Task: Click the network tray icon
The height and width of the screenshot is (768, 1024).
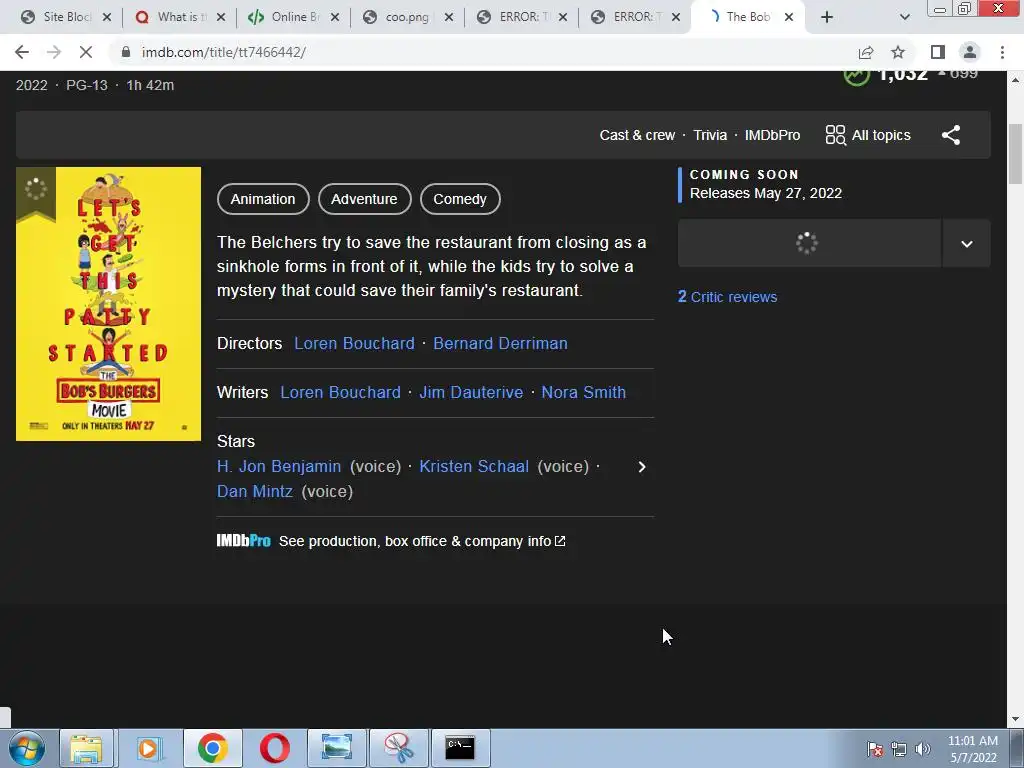Action: pyautogui.click(x=899, y=749)
